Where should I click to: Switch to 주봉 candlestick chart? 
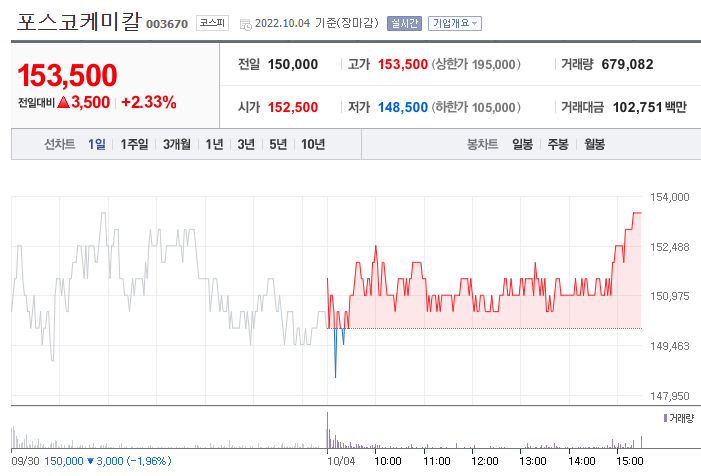(558, 144)
